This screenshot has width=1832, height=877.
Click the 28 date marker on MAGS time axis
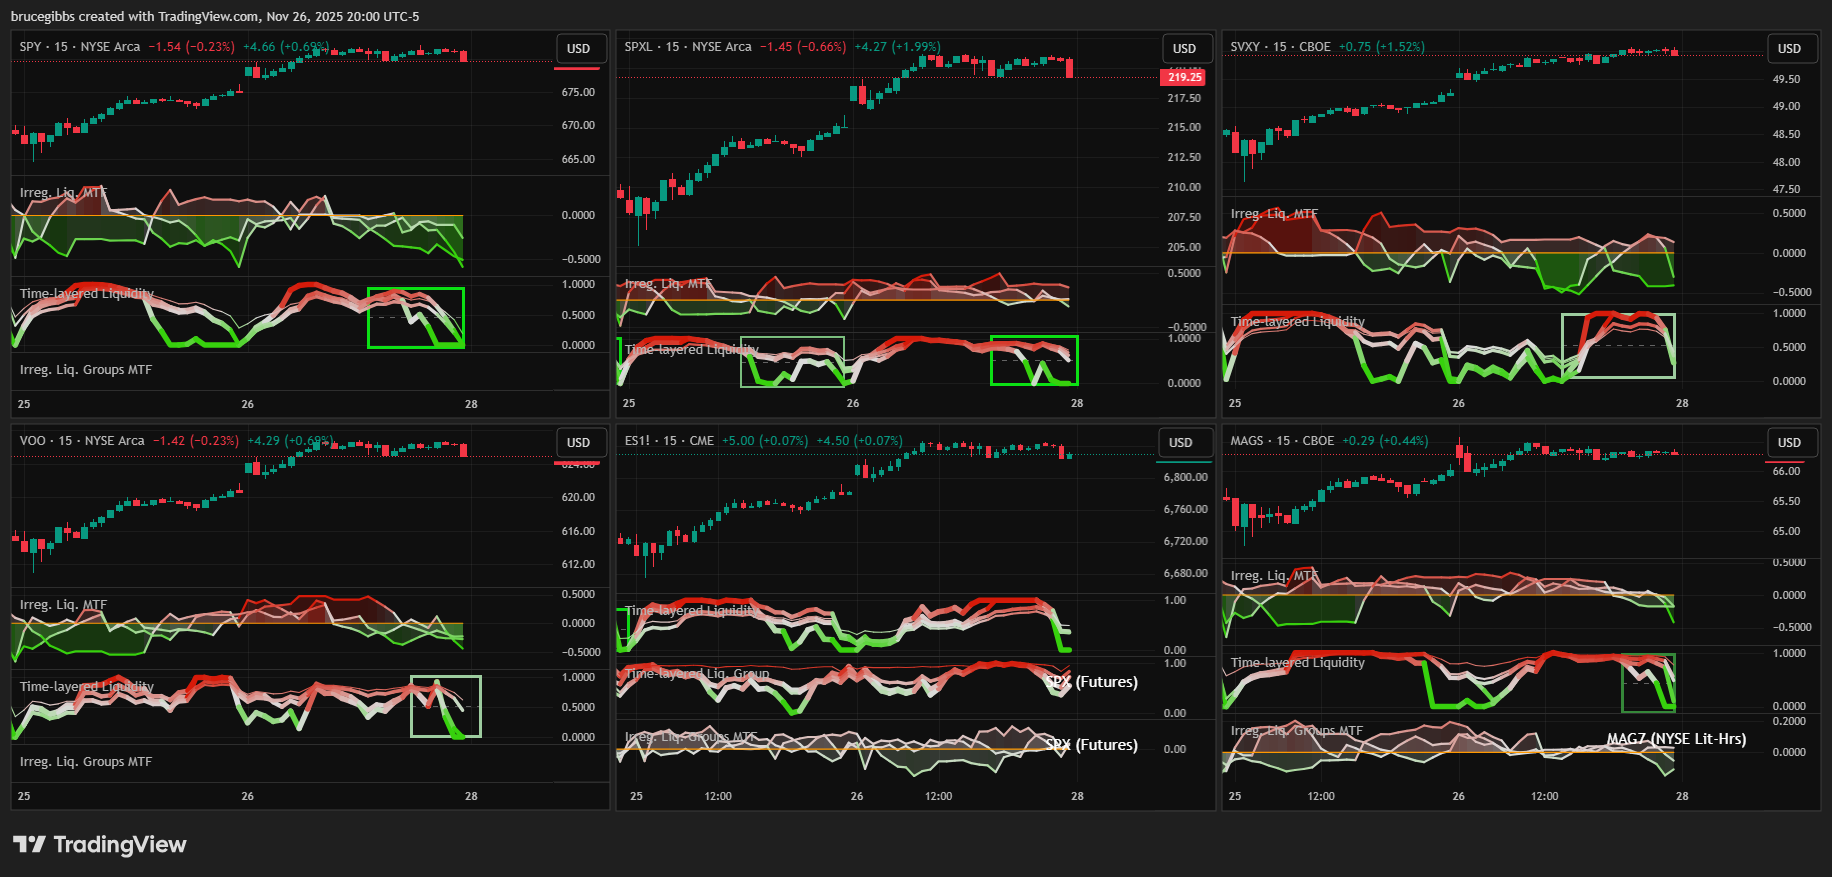coord(1682,796)
